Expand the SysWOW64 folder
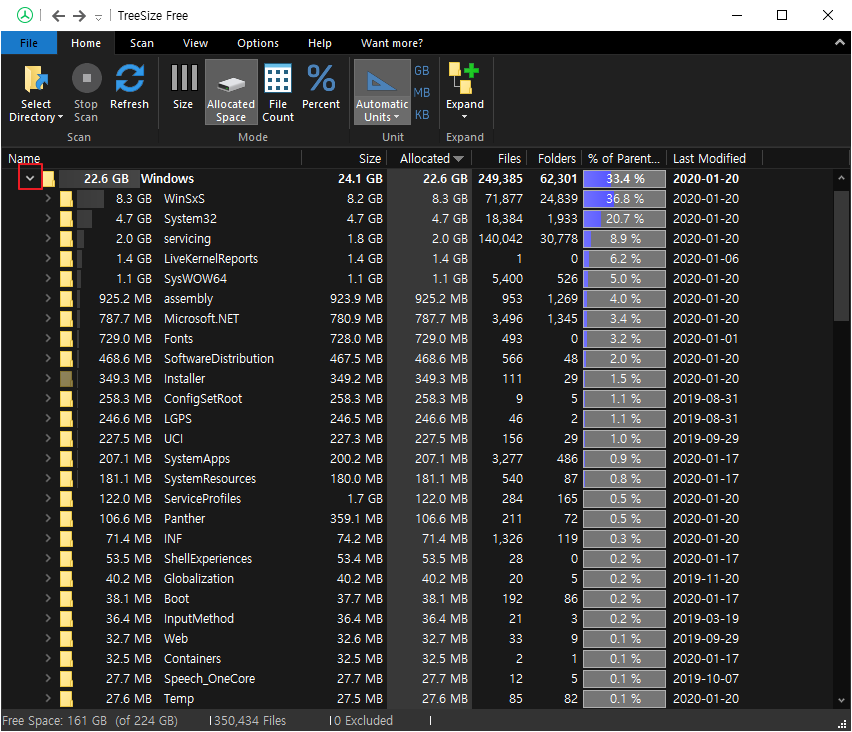The image size is (852, 732). [48, 278]
